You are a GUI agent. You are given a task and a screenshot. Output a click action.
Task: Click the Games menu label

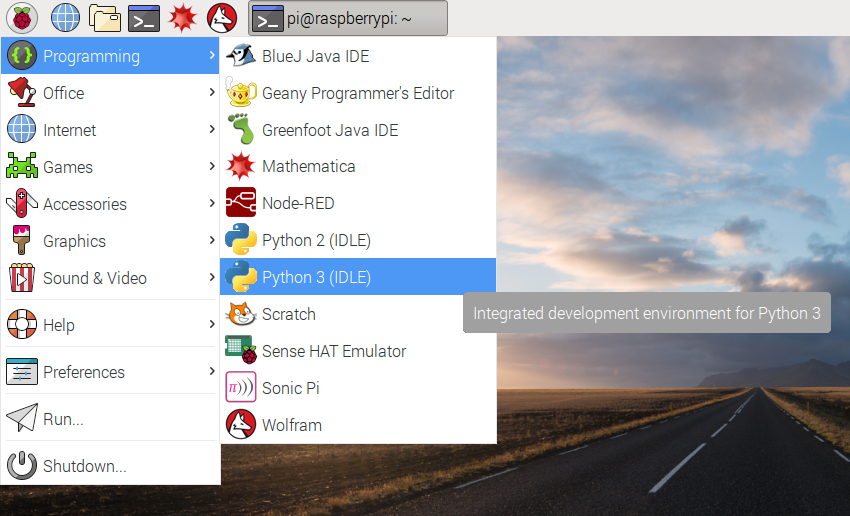(68, 167)
